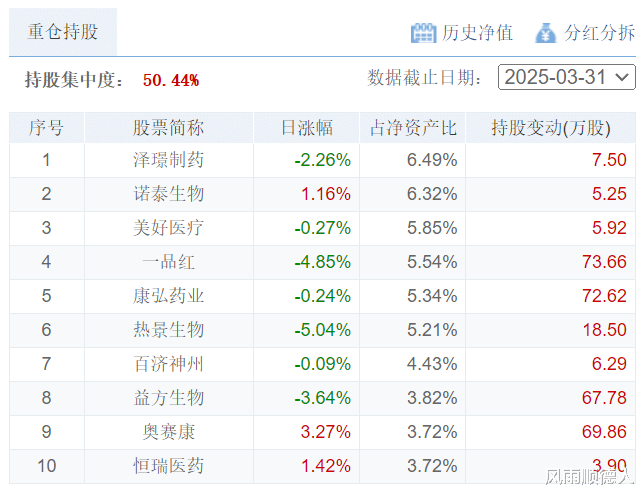Click the 50.44% concentration value
The height and width of the screenshot is (498, 644).
click(x=171, y=80)
